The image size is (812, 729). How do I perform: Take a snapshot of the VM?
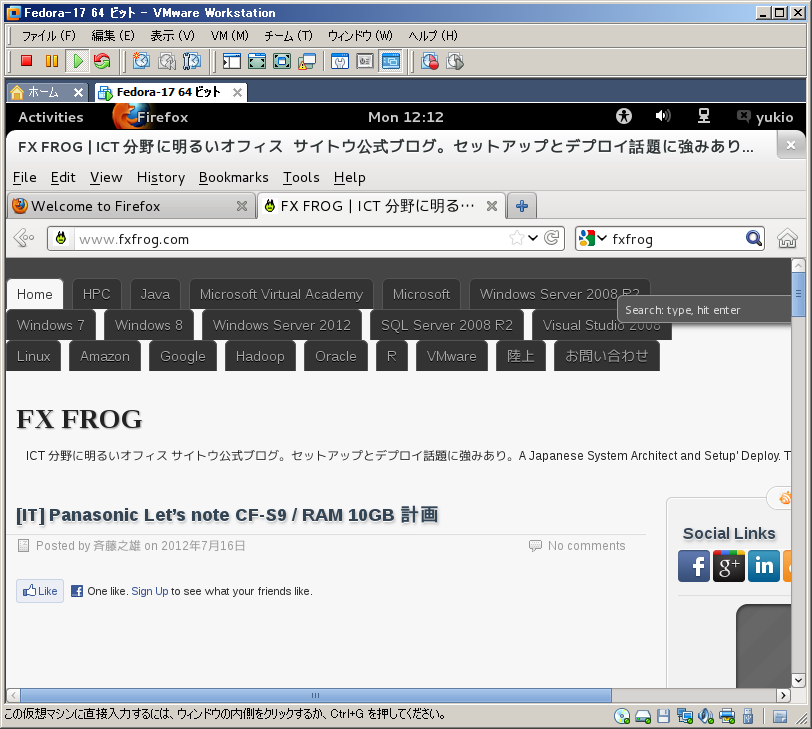(x=141, y=61)
